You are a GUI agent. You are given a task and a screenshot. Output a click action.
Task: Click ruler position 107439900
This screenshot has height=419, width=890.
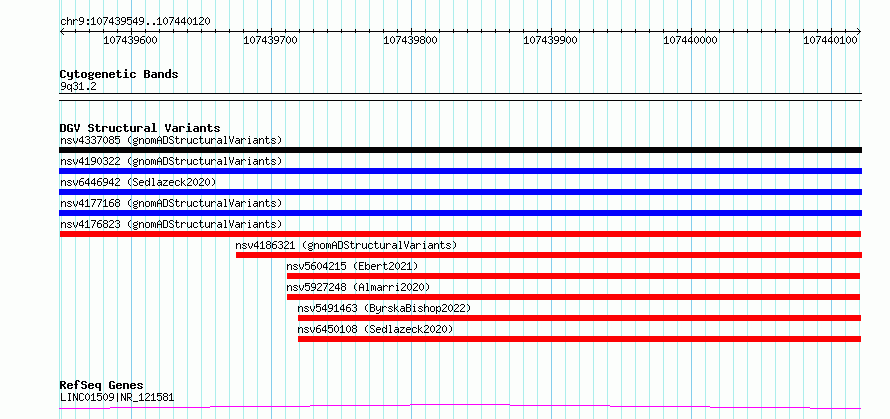pos(551,40)
